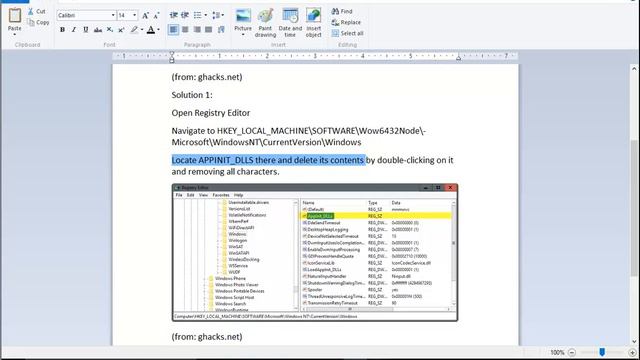Click the 100% zoom level label
The width and height of the screenshot is (640, 360).
(557, 352)
